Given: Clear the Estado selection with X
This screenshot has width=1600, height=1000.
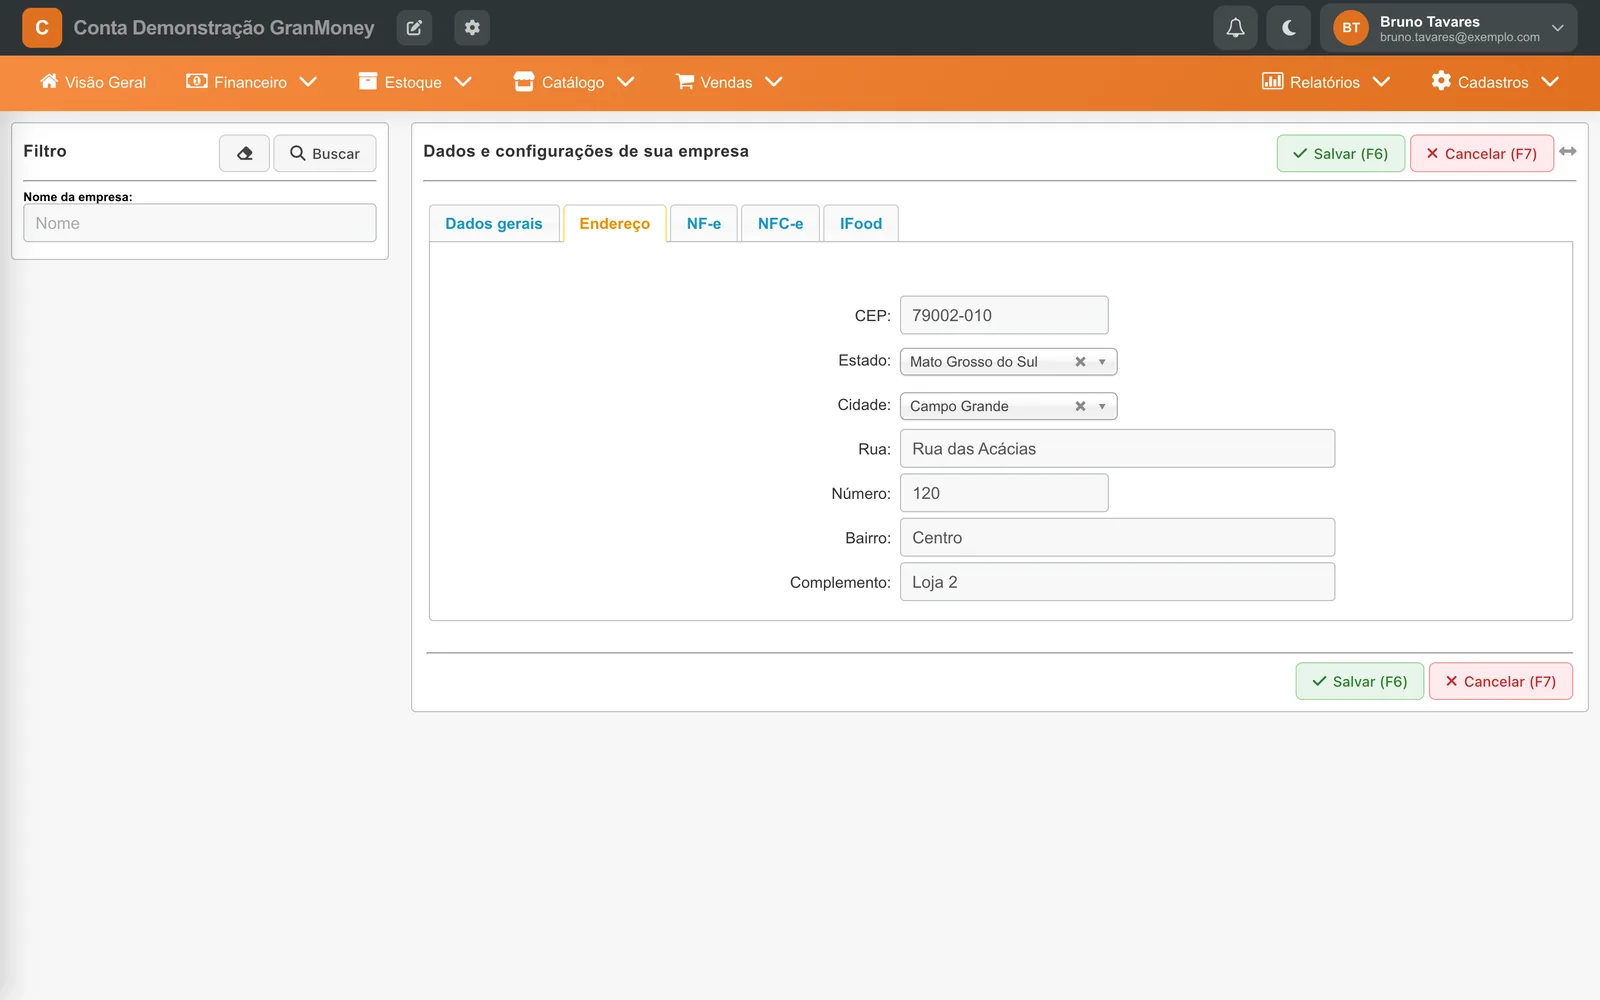Looking at the screenshot, I should tap(1080, 362).
